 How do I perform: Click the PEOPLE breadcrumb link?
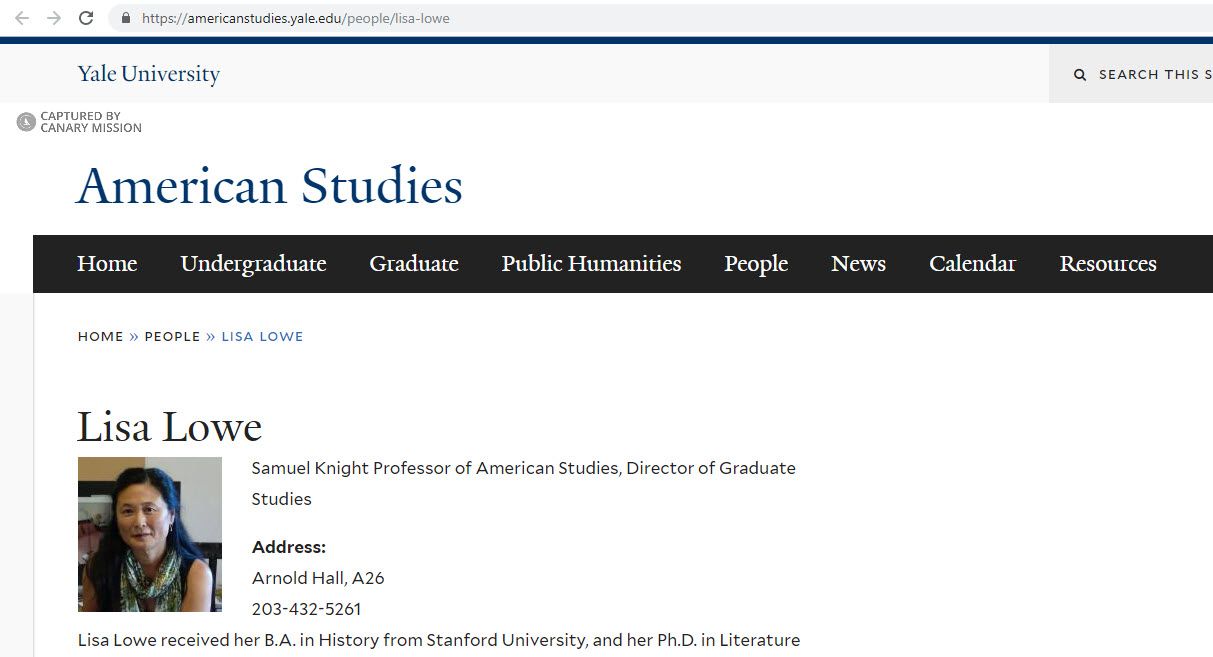[172, 337]
